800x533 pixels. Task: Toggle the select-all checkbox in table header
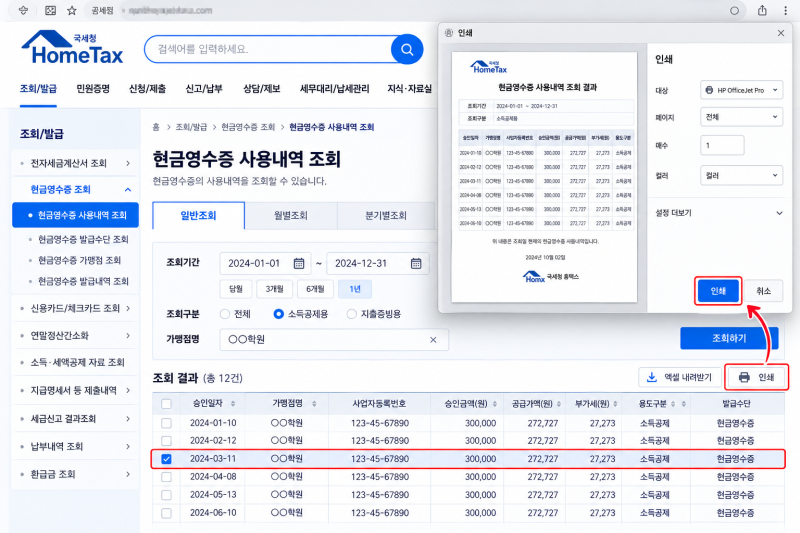coord(166,404)
